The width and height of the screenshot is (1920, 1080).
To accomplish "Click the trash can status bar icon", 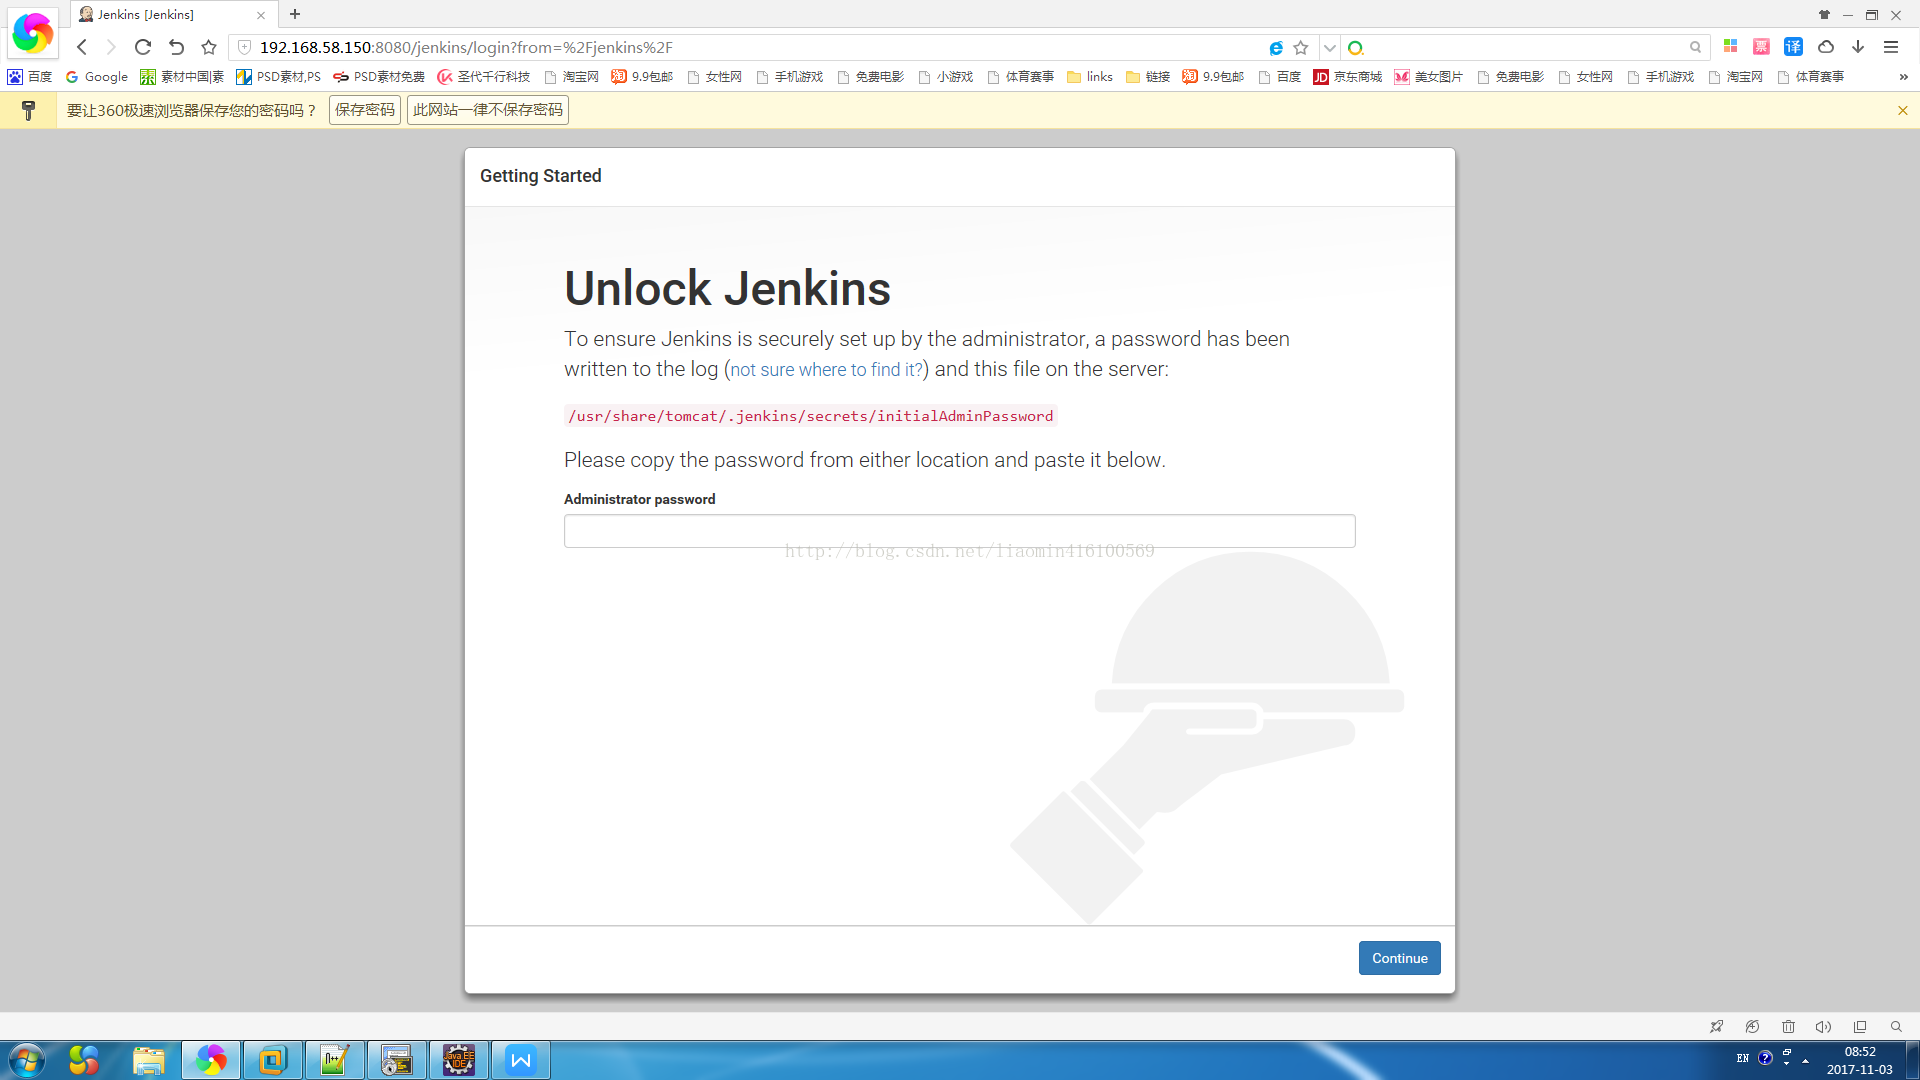I will (1789, 1027).
